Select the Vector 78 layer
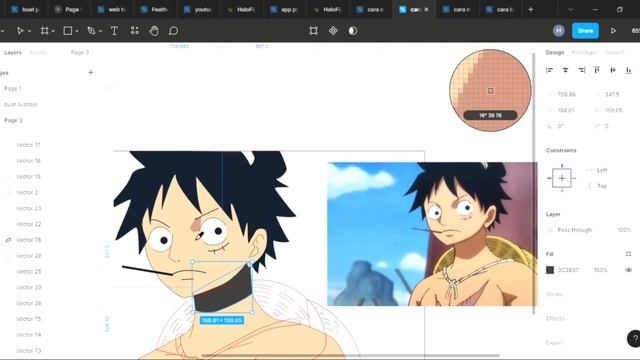 pyautogui.click(x=29, y=240)
